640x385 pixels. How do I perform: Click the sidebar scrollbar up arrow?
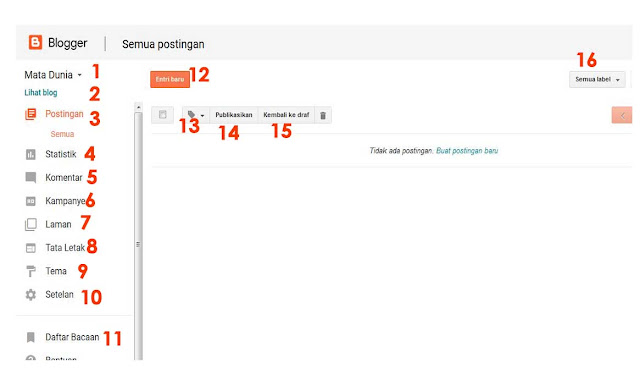point(138,107)
